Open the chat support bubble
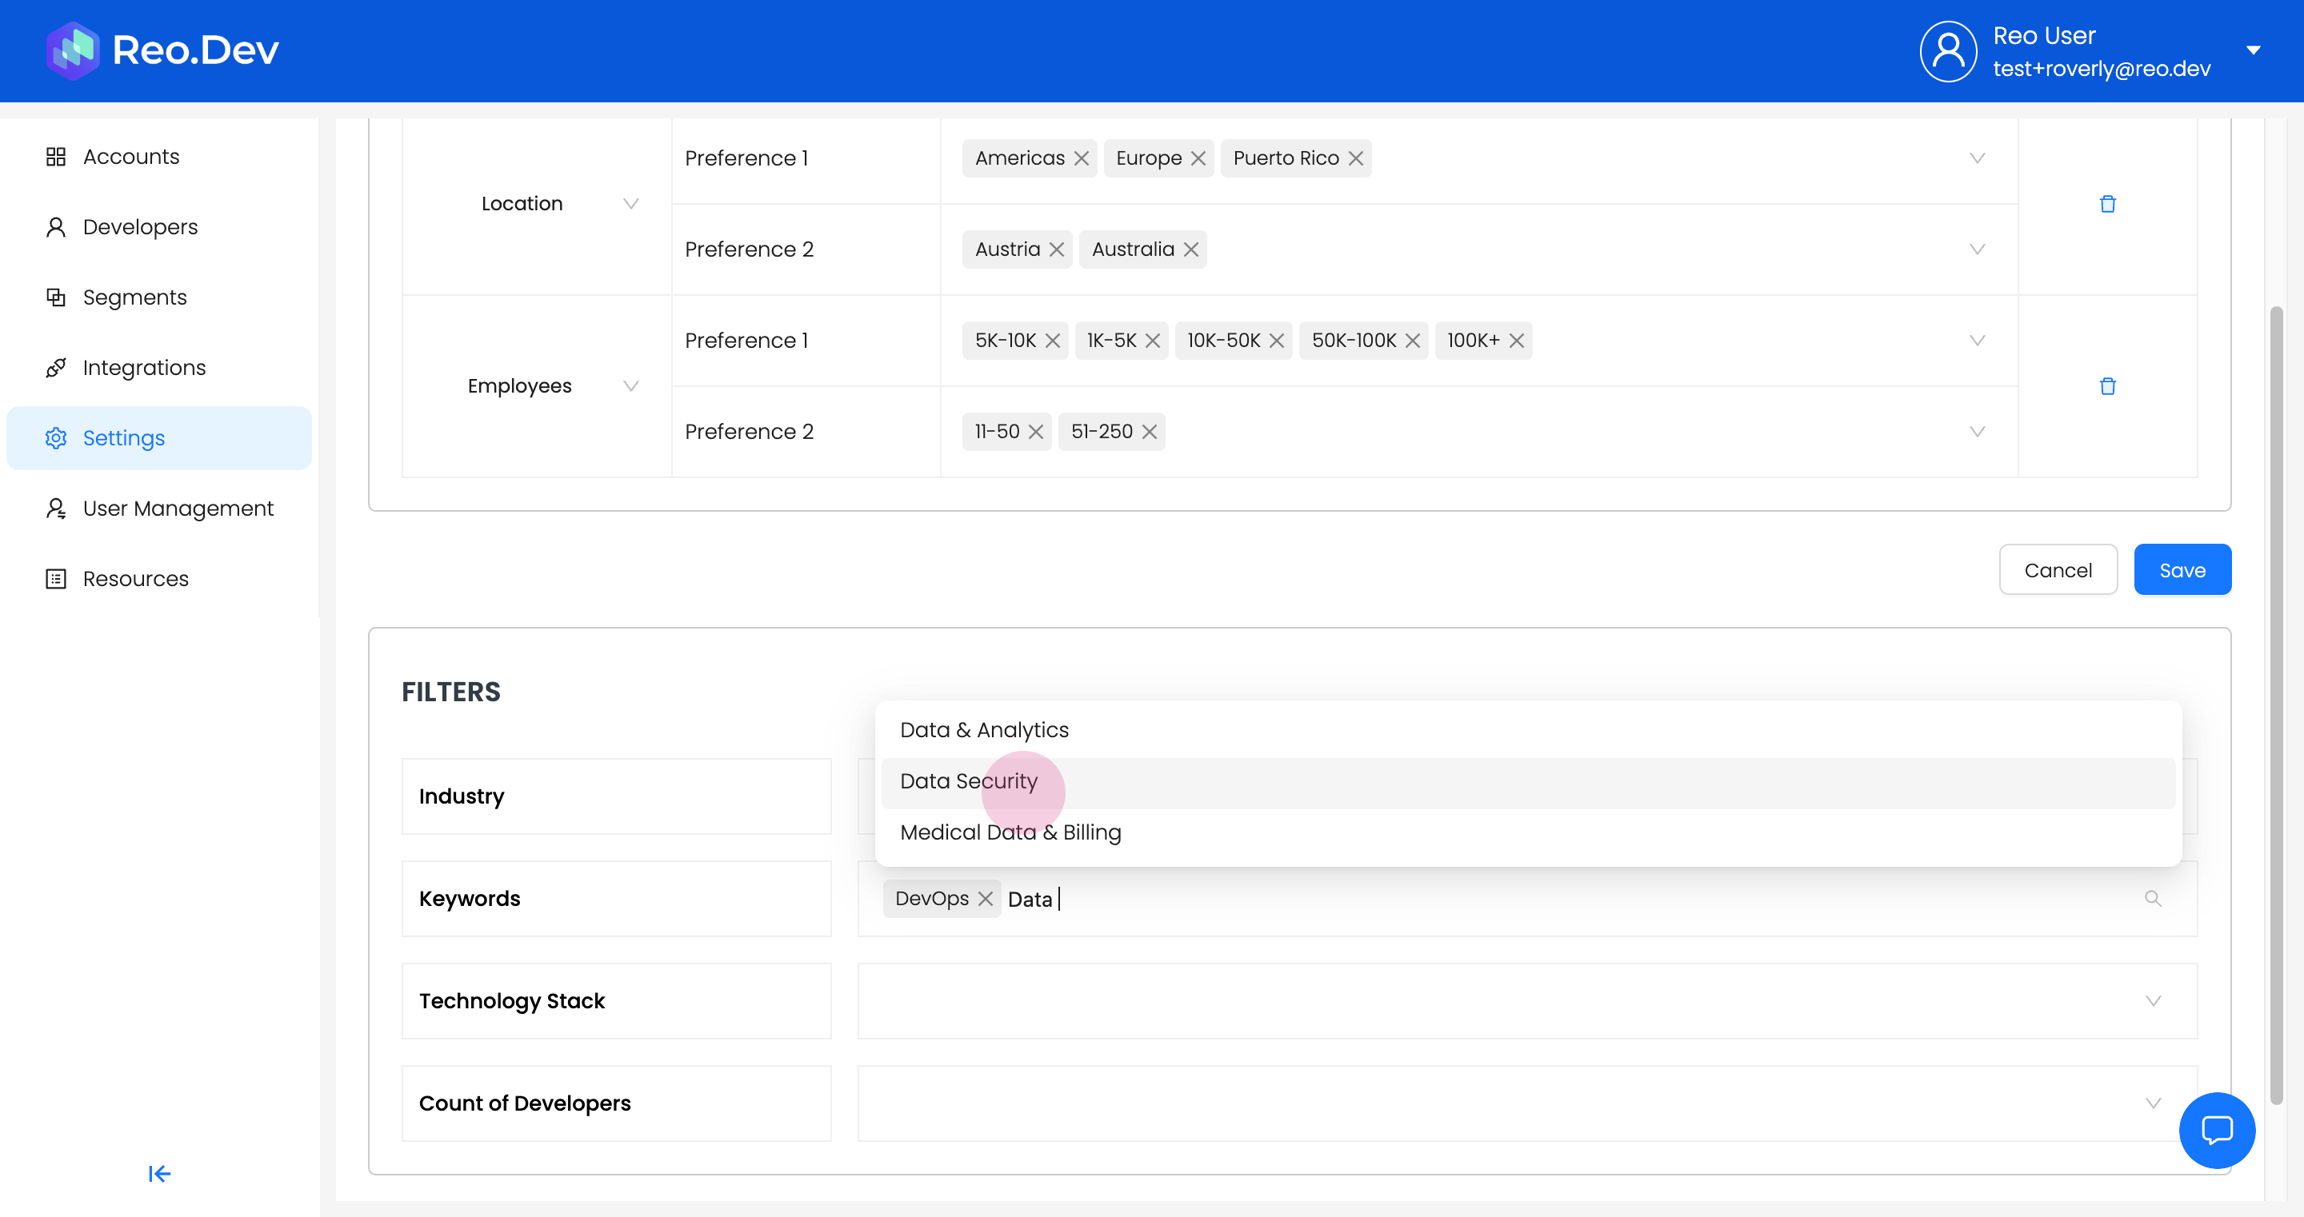2304x1217 pixels. [2216, 1130]
